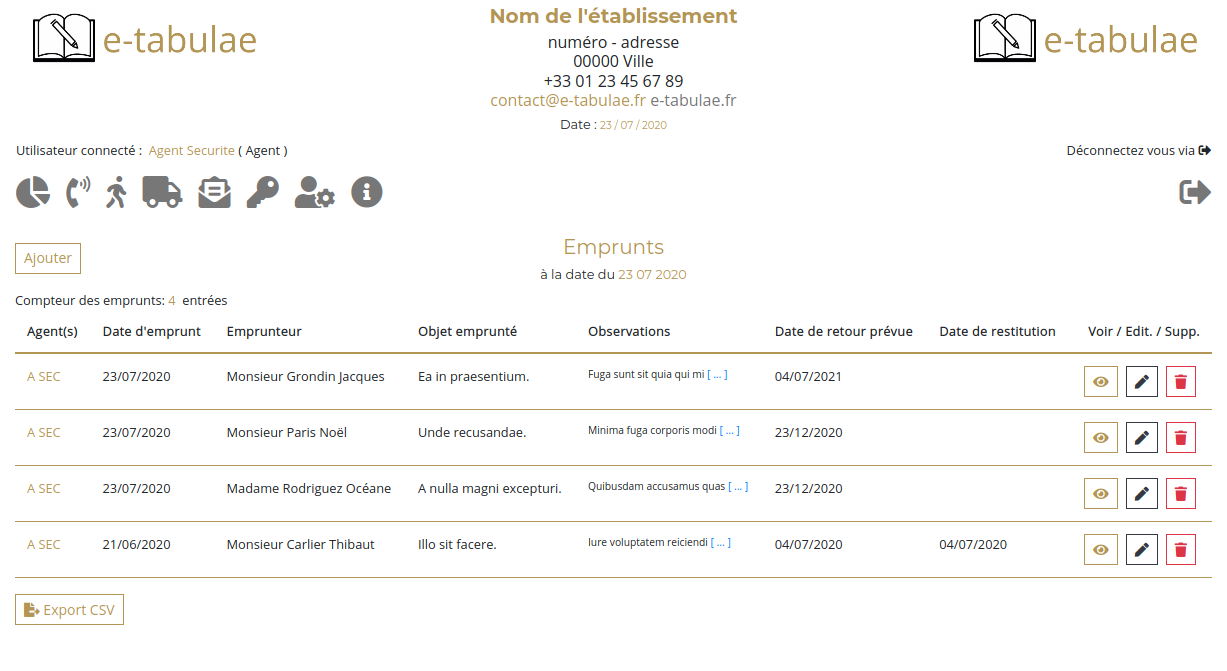Open the key management icon
This screenshot has width=1227, height=671.
coord(263,192)
